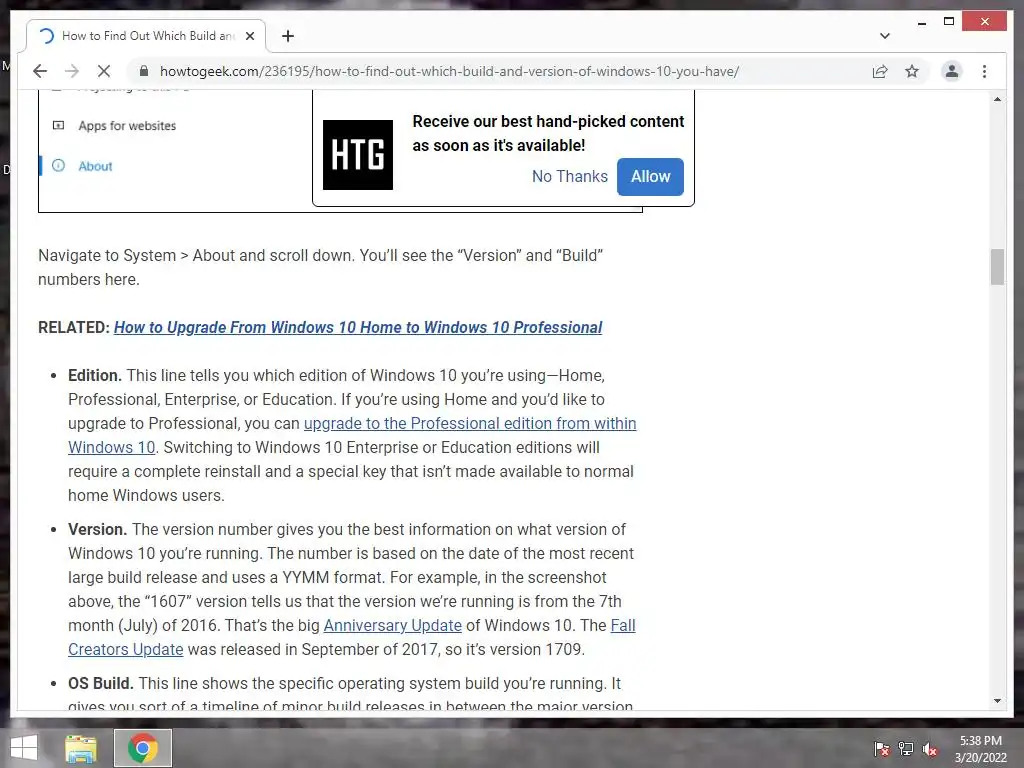
Task: Open Chrome's three-dot menu
Action: 984,71
